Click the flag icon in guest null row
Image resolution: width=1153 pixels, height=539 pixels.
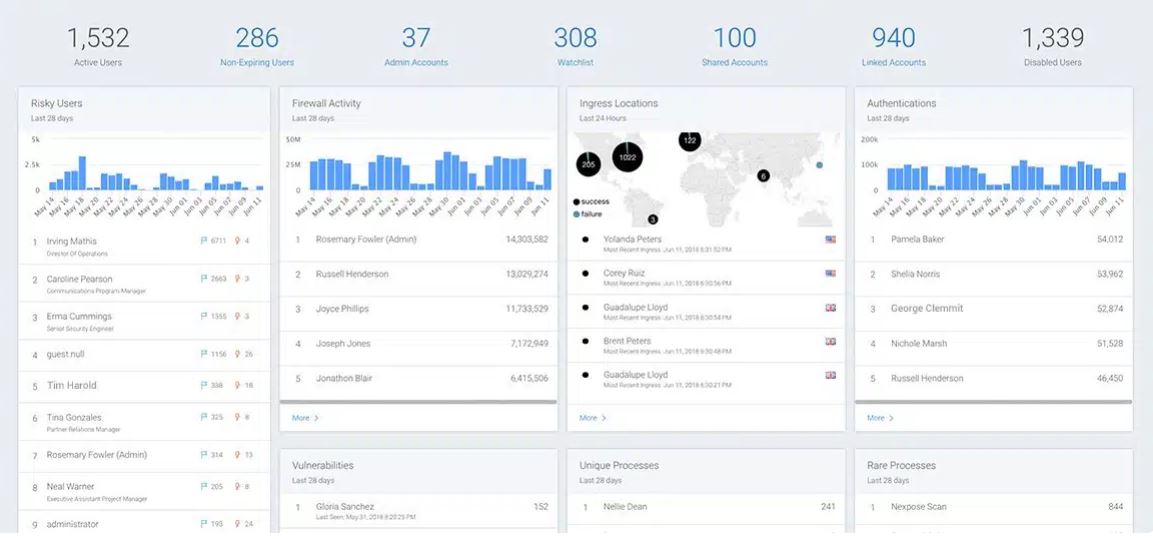pos(204,354)
